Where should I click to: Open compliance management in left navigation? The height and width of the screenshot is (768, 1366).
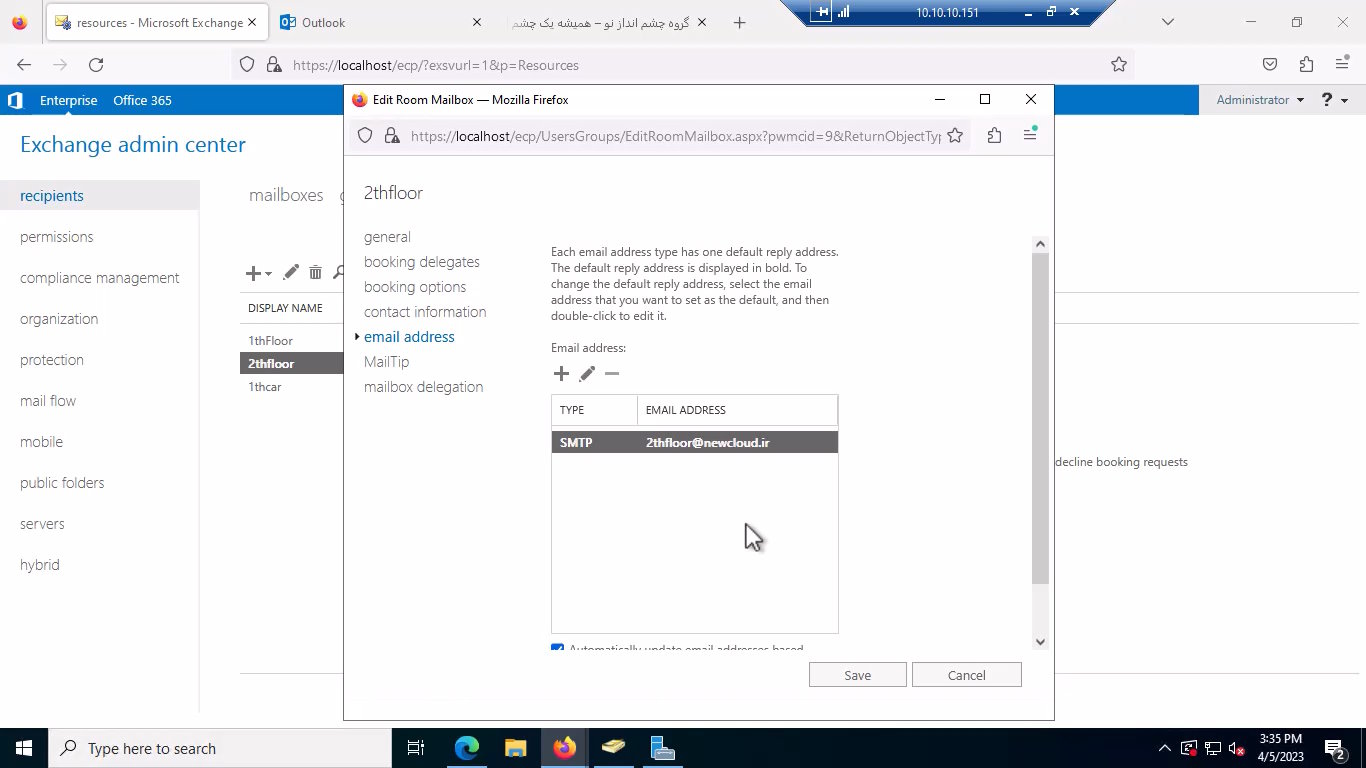coord(100,278)
